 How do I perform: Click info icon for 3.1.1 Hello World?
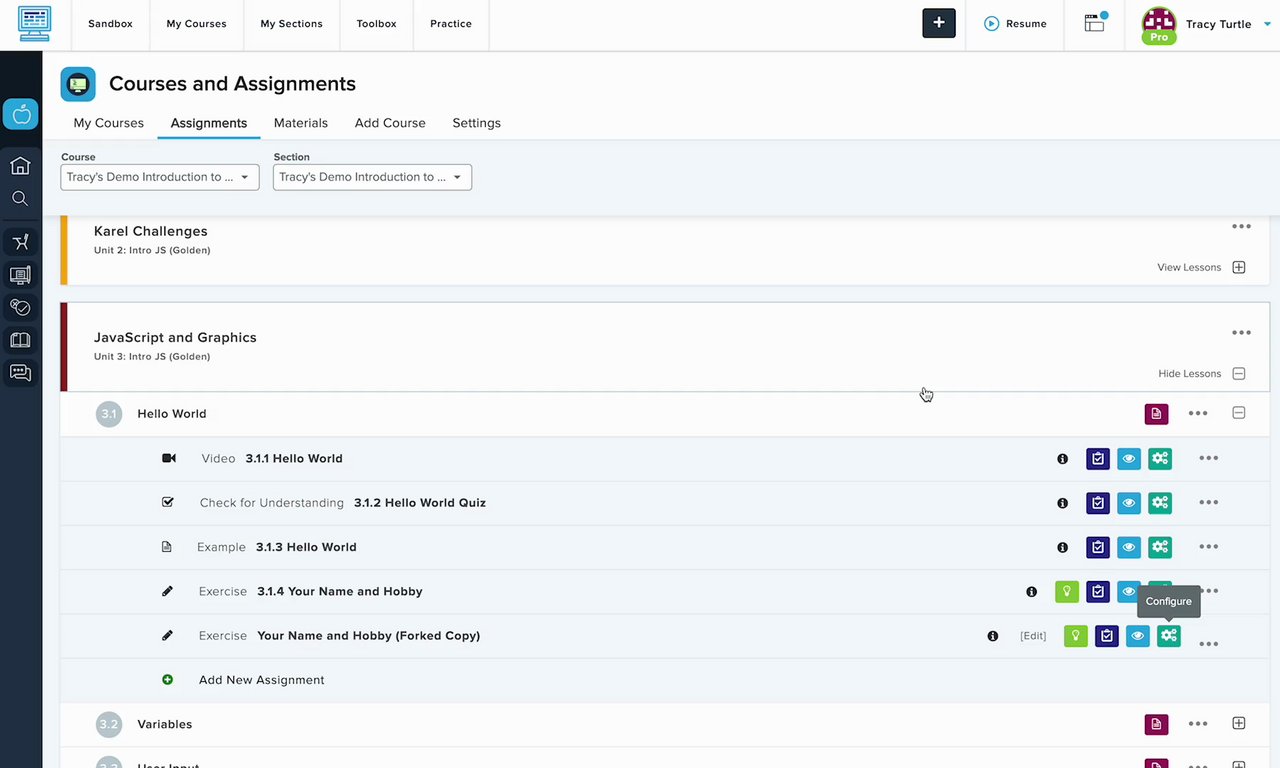click(x=1062, y=459)
